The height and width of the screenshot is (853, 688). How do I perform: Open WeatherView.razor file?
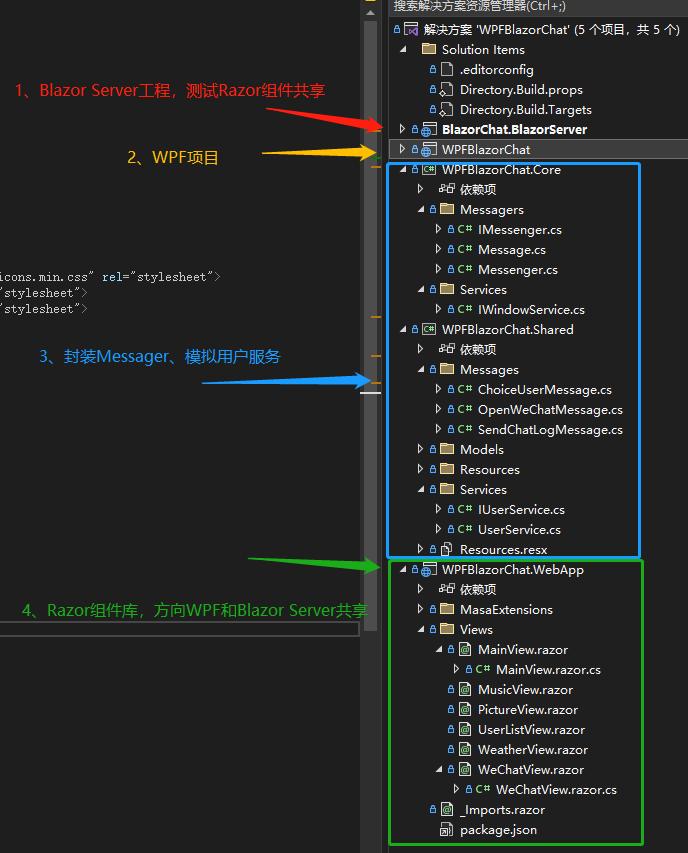pyautogui.click(x=532, y=750)
